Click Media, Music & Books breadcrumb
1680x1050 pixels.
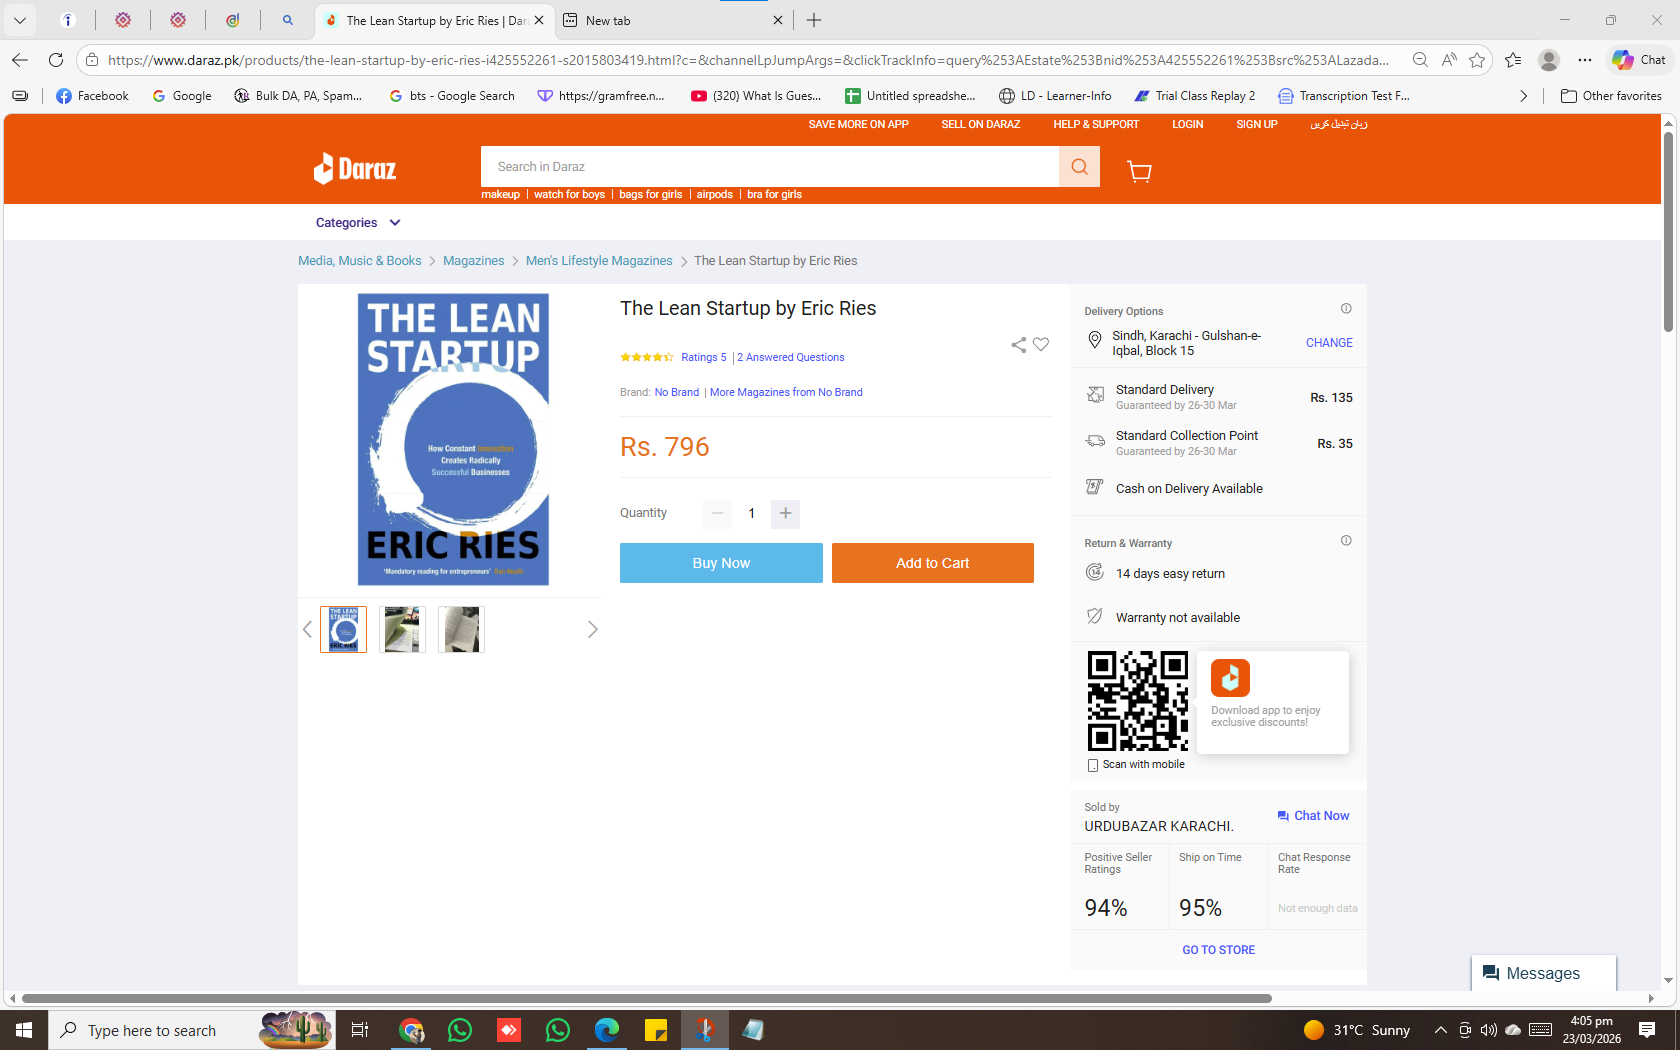pyautogui.click(x=360, y=261)
